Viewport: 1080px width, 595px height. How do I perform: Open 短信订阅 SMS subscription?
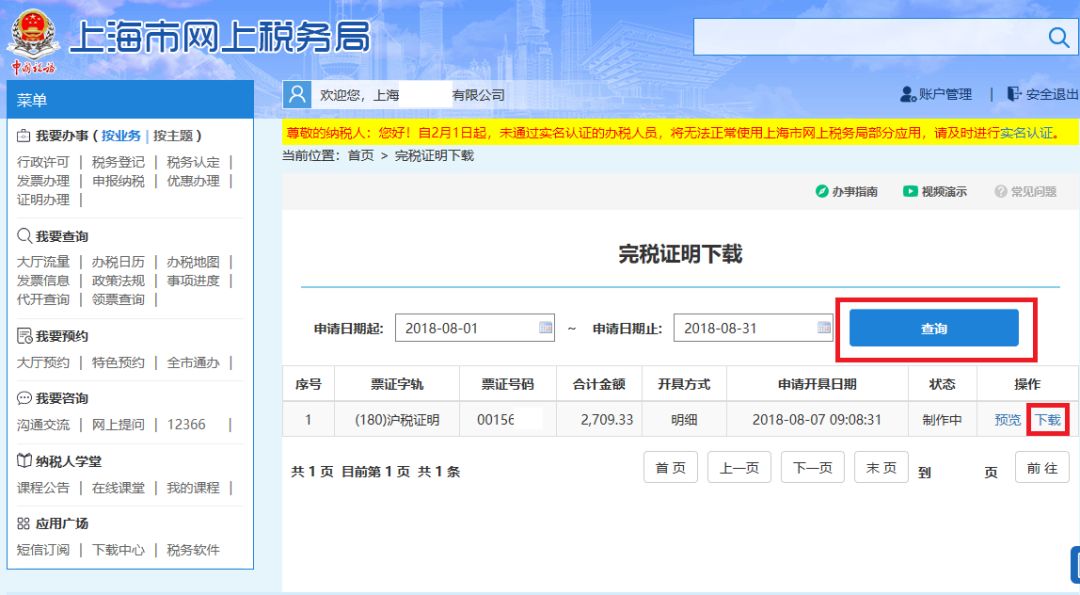(x=43, y=550)
